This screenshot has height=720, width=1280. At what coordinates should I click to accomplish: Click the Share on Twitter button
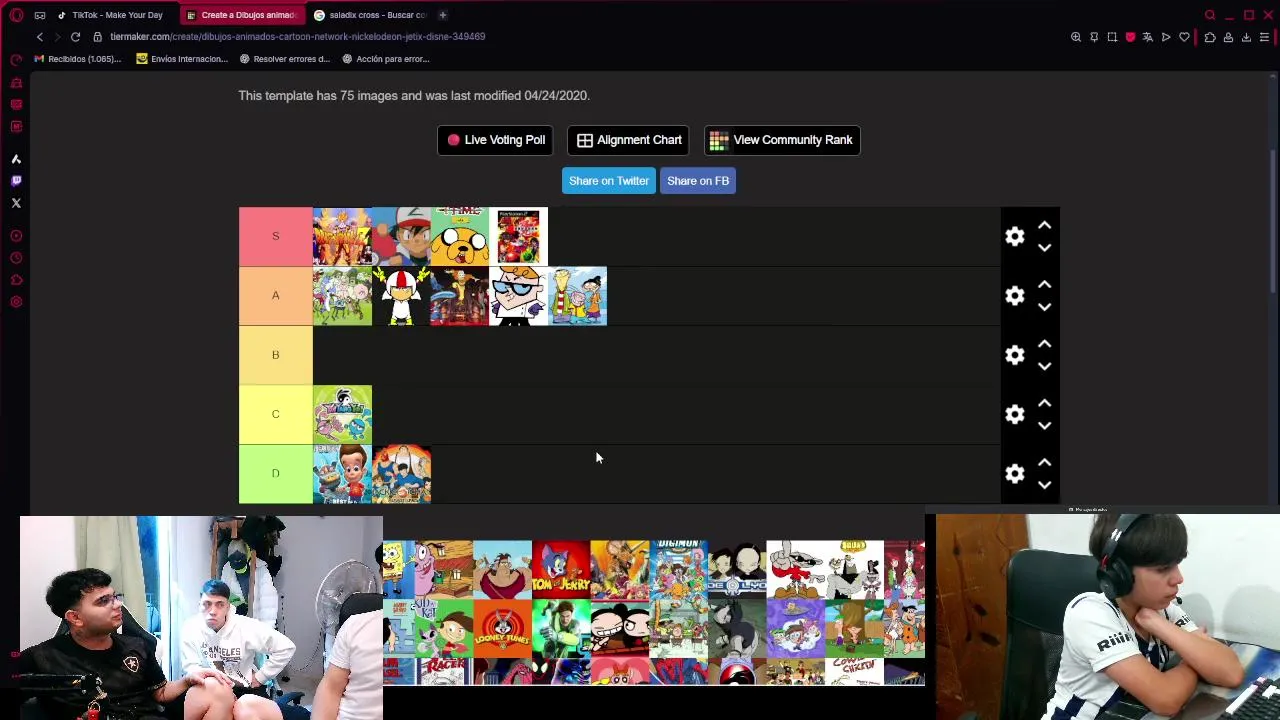(609, 181)
